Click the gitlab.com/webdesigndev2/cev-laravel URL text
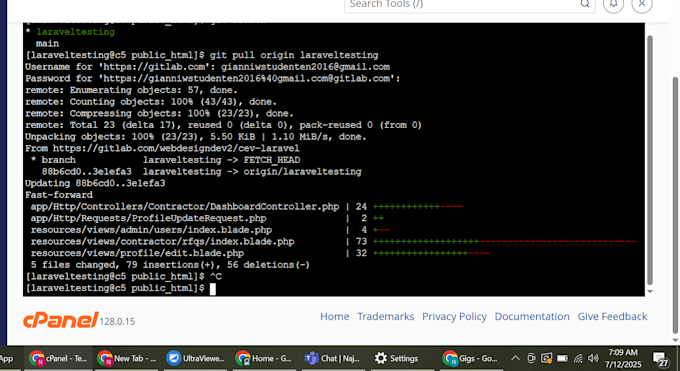The image size is (680, 371). [176, 148]
